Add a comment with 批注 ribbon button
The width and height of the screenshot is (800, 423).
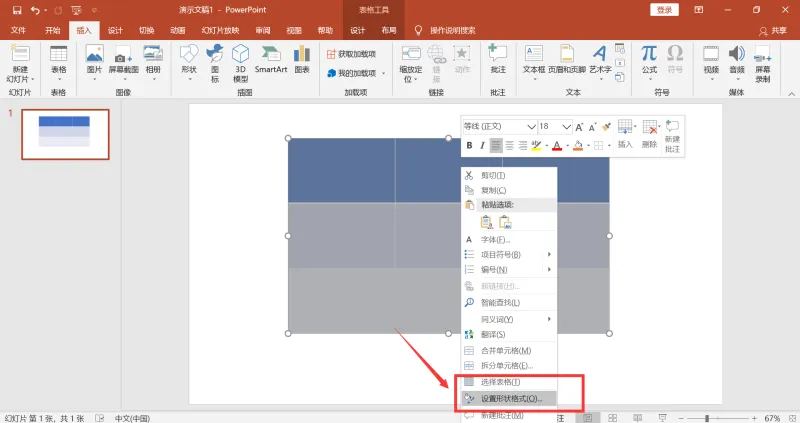pyautogui.click(x=498, y=60)
